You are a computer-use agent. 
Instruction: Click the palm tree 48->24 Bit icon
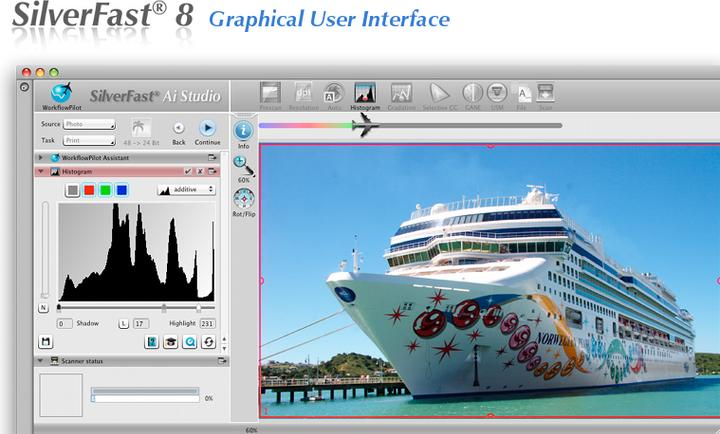(139, 128)
